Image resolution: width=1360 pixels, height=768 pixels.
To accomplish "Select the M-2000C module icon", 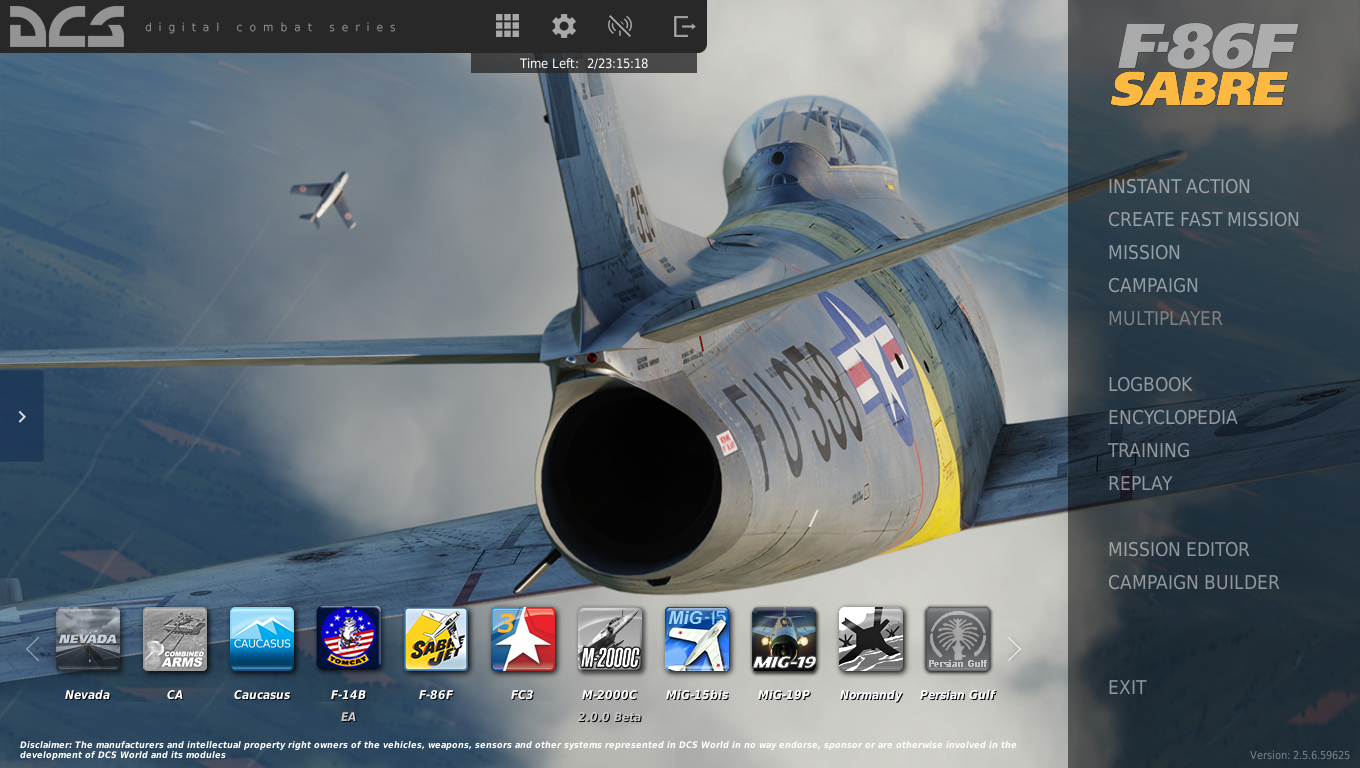I will 610,639.
